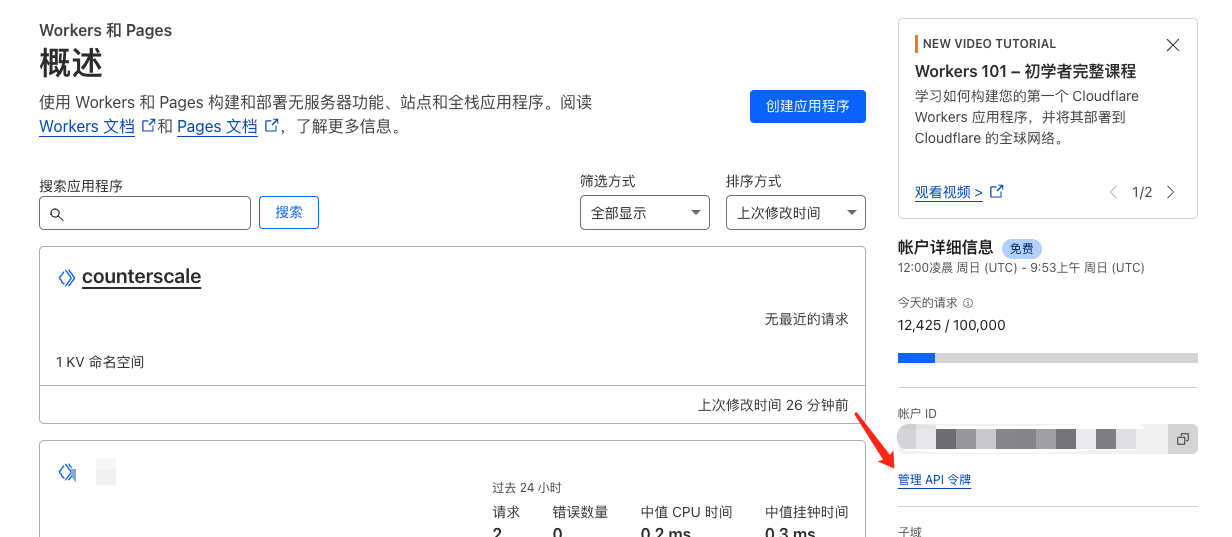Open the 排序方式 上次修改时间 dropdown
The height and width of the screenshot is (537, 1232).
point(796,213)
